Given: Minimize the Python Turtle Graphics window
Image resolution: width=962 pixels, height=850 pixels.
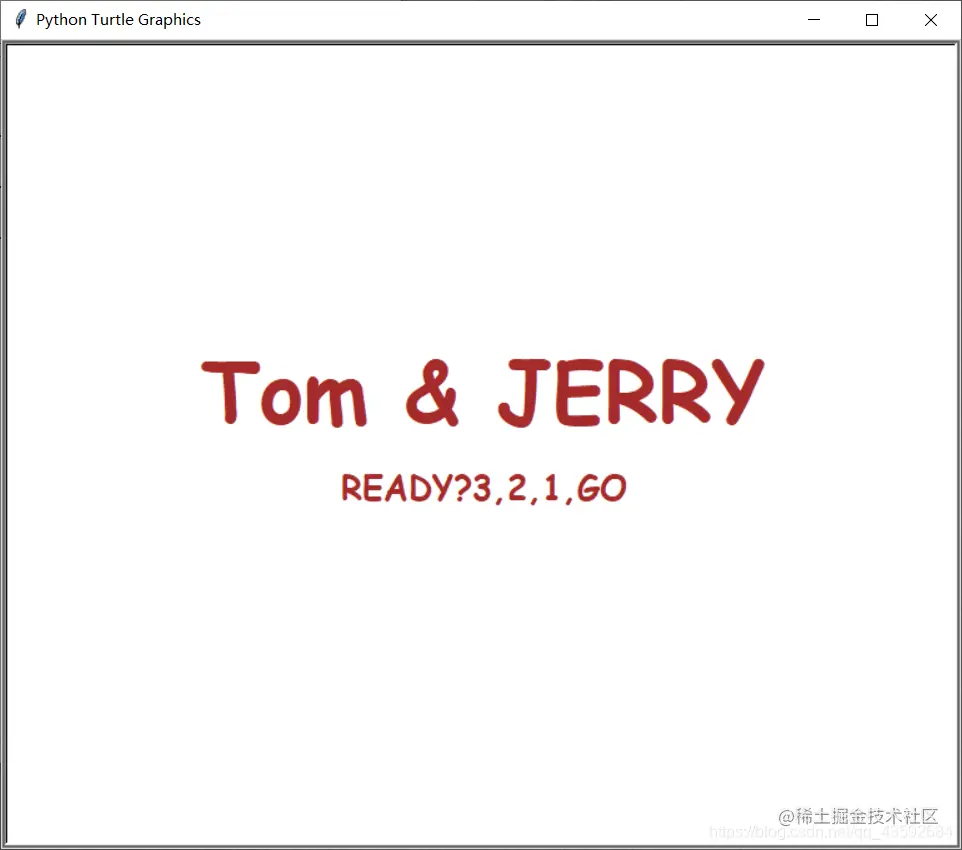Looking at the screenshot, I should pos(814,20).
